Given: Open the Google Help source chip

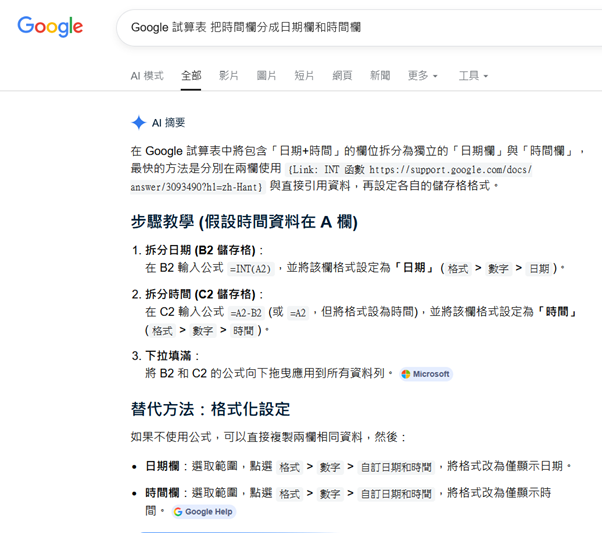Looking at the screenshot, I should point(203,512).
